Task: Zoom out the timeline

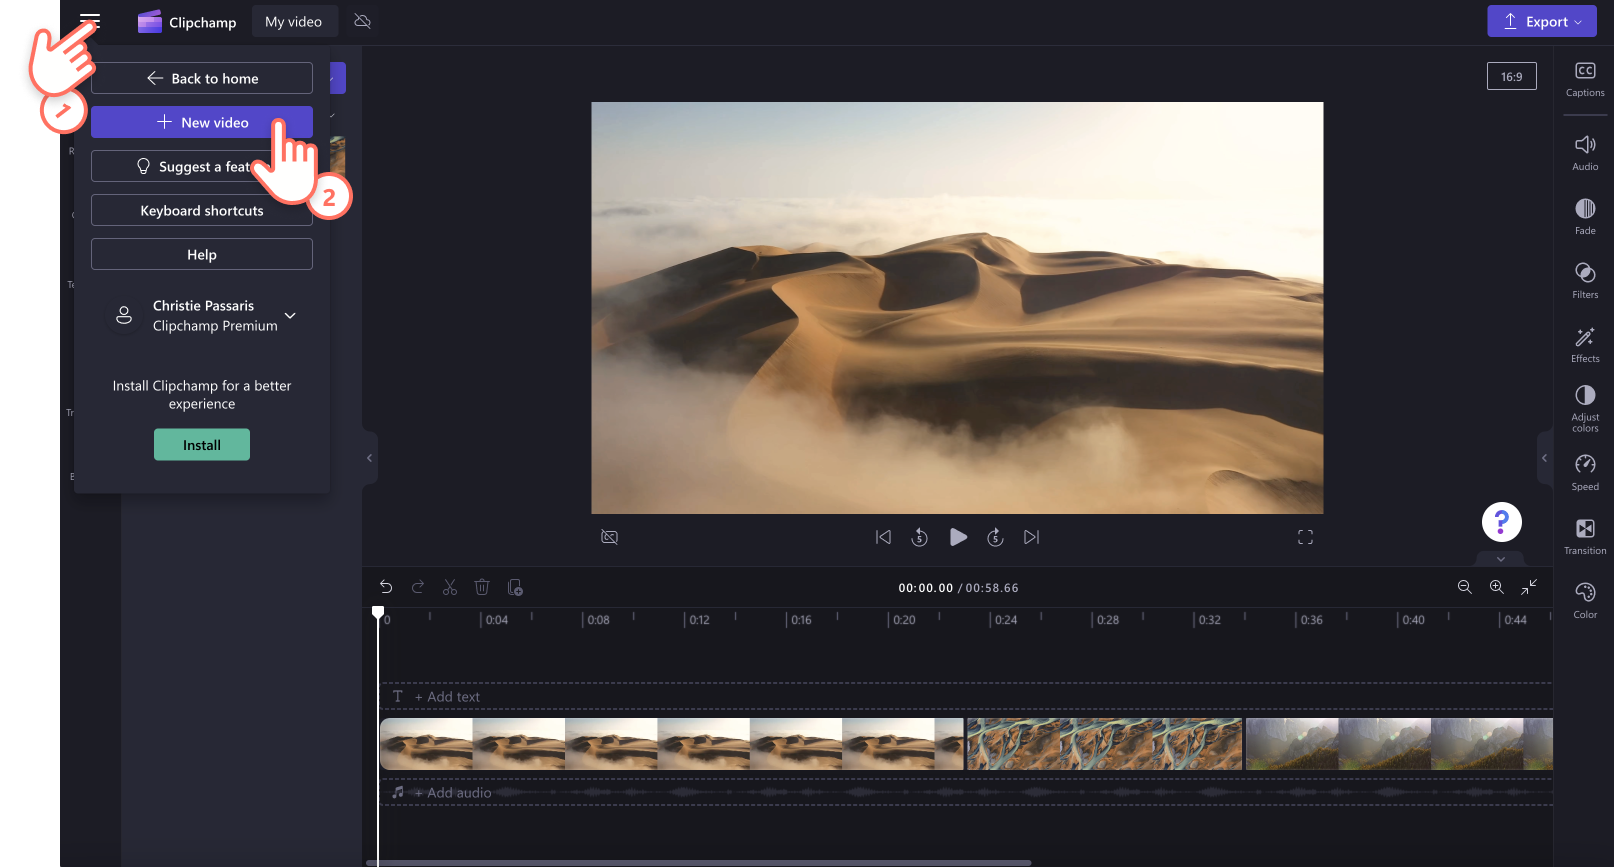Action: coord(1465,587)
